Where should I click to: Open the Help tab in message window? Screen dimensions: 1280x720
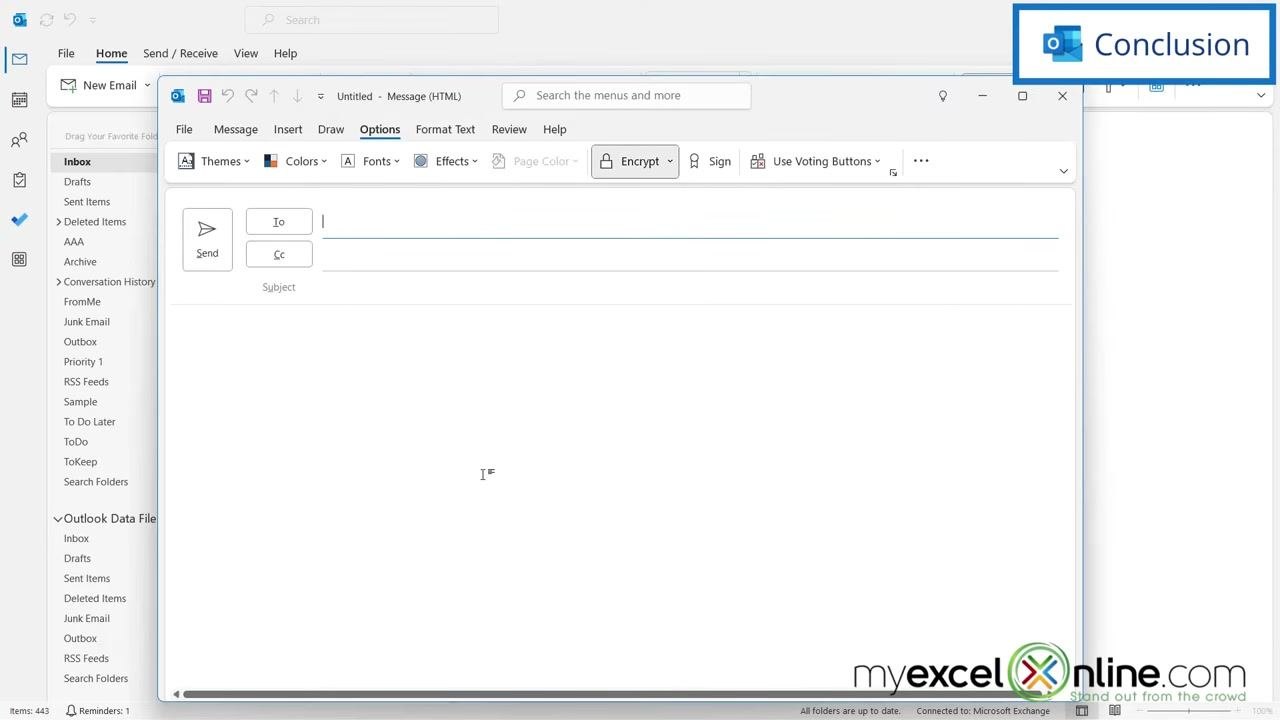(x=555, y=129)
